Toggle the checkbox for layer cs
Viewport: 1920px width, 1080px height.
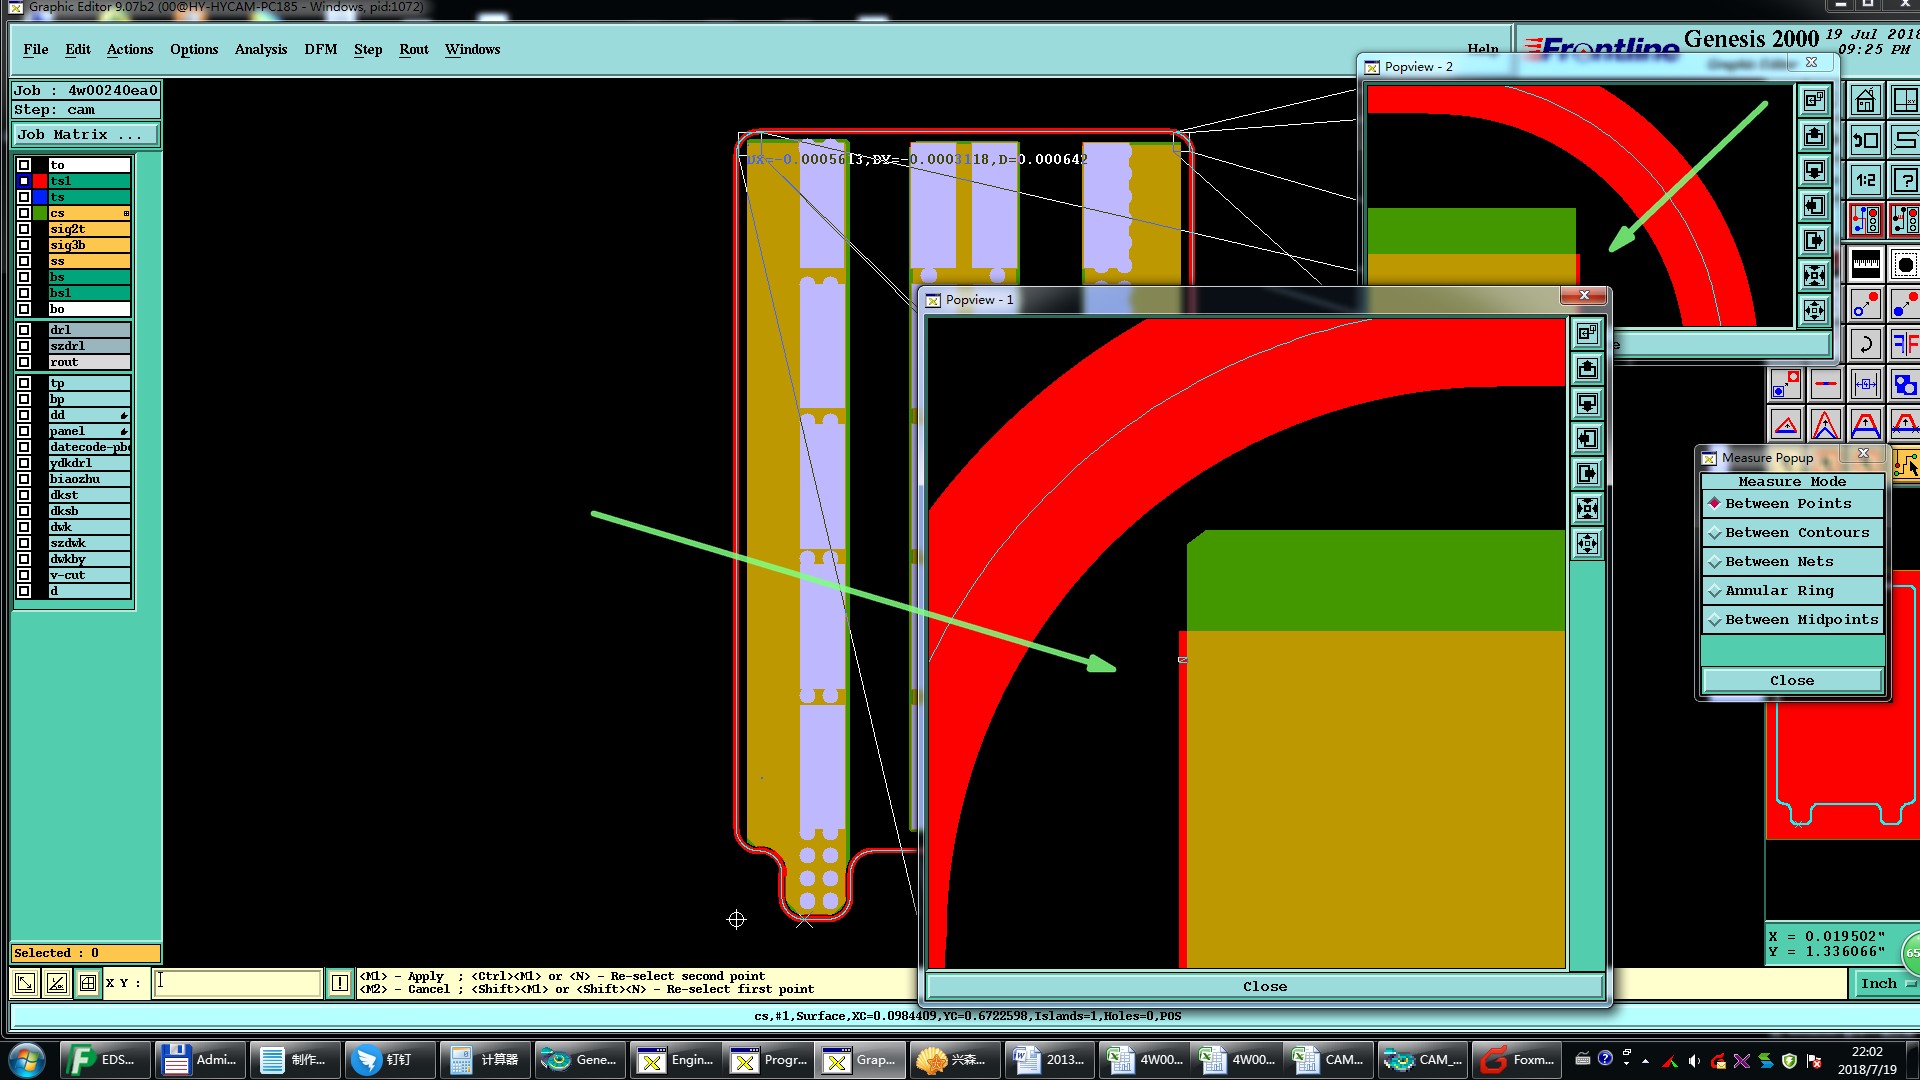click(24, 213)
